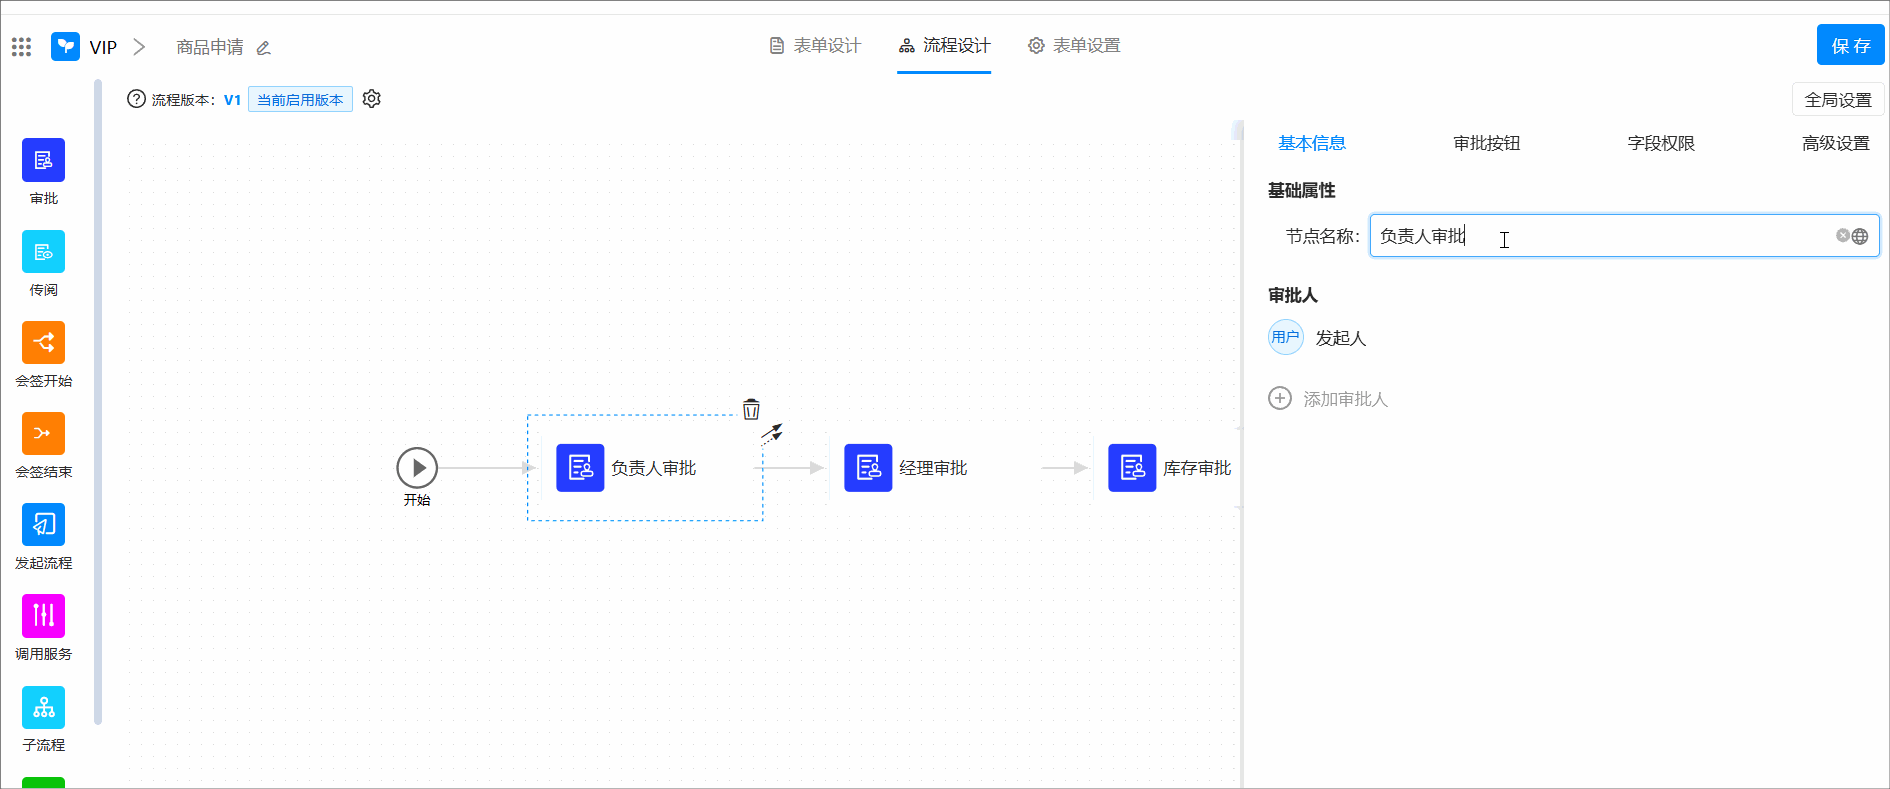
Task: Delete node using trash icon
Action: pos(751,409)
